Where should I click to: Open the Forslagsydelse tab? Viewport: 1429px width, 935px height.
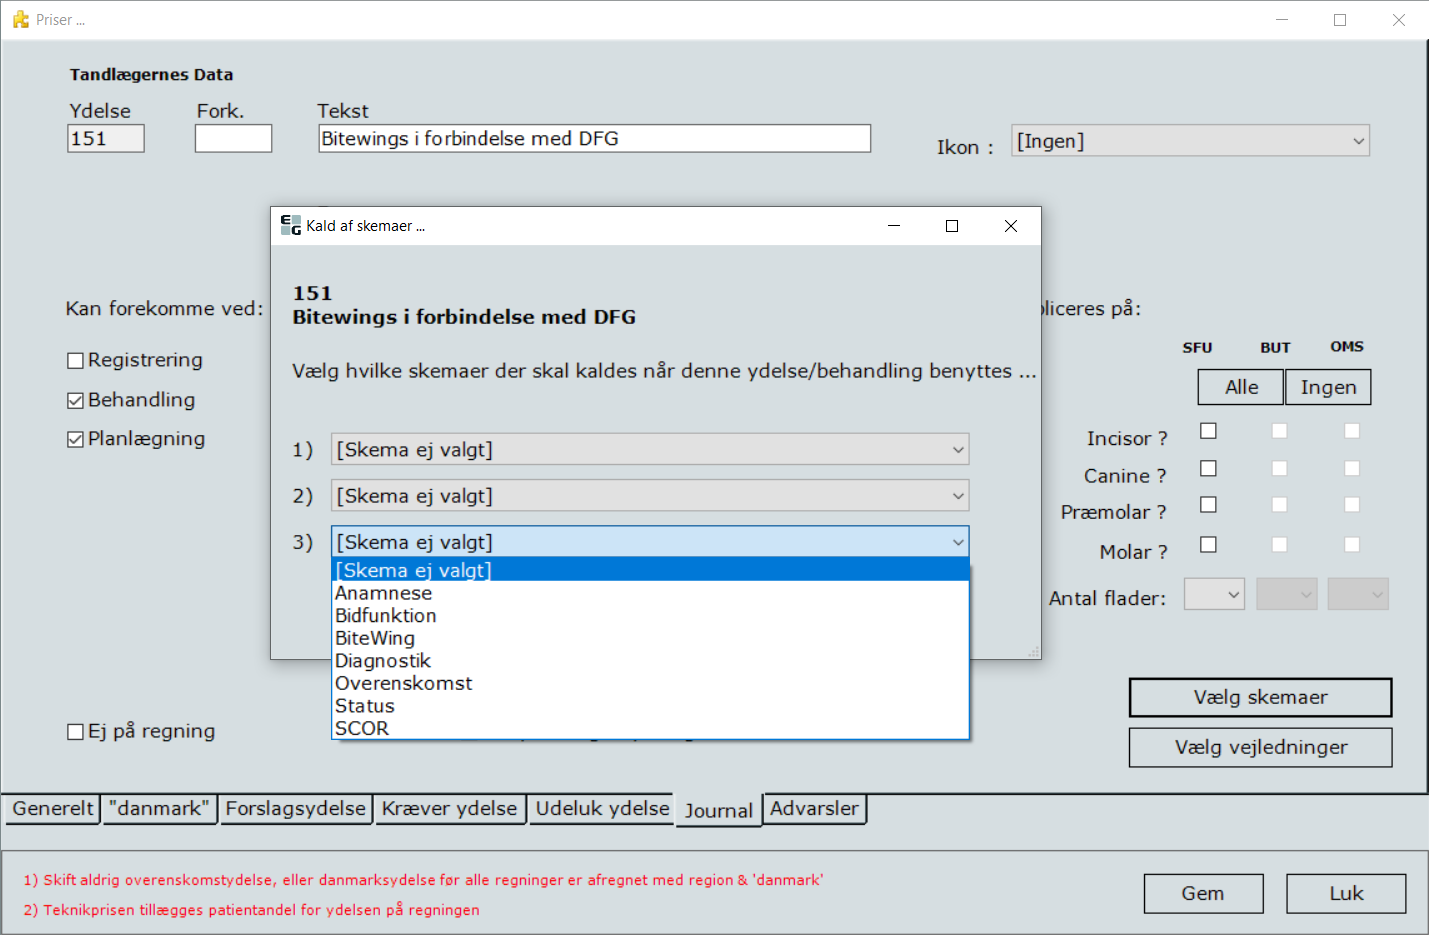tap(295, 809)
